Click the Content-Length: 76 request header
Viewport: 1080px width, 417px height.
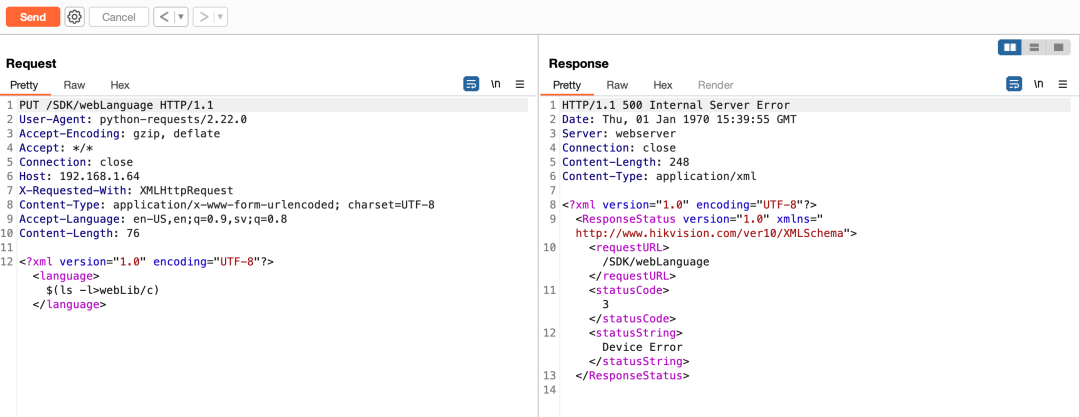80,233
